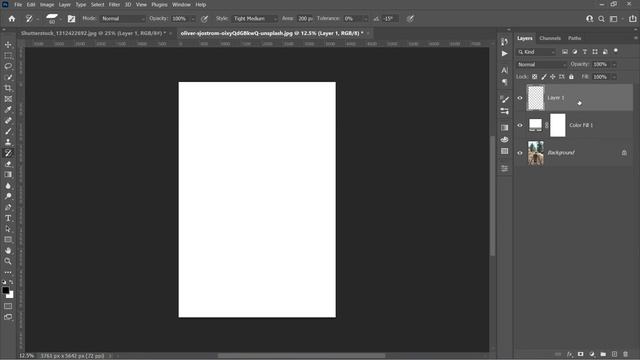Switch to the Channels tab

[x=550, y=38]
